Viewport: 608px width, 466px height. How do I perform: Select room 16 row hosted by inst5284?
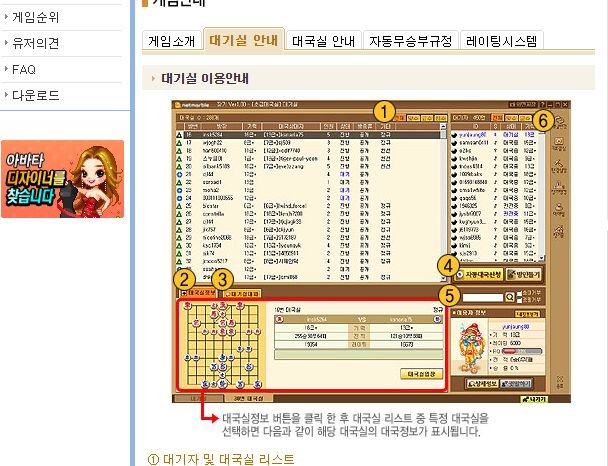tap(308, 135)
